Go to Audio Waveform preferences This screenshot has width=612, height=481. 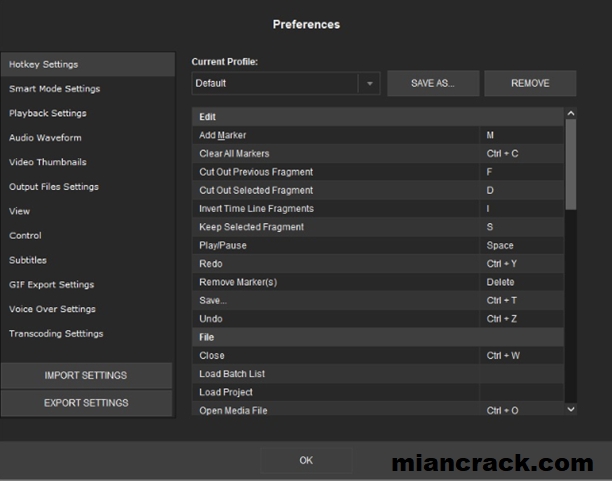point(87,138)
